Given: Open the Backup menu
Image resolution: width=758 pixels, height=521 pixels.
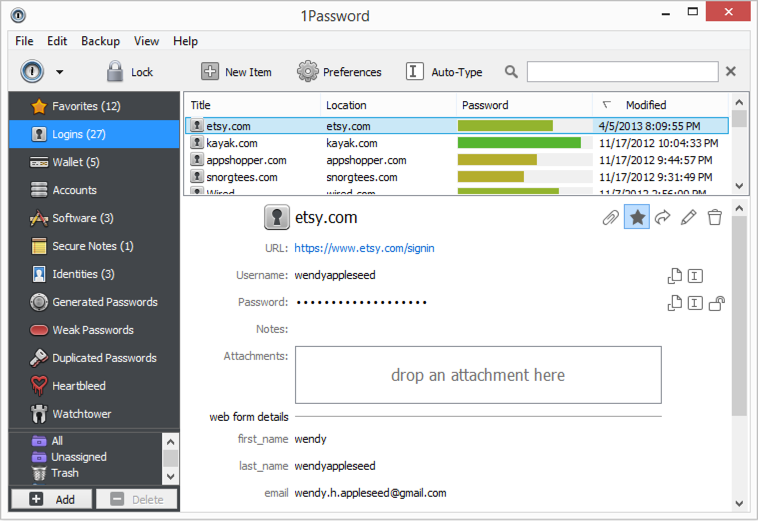Looking at the screenshot, I should [x=100, y=41].
